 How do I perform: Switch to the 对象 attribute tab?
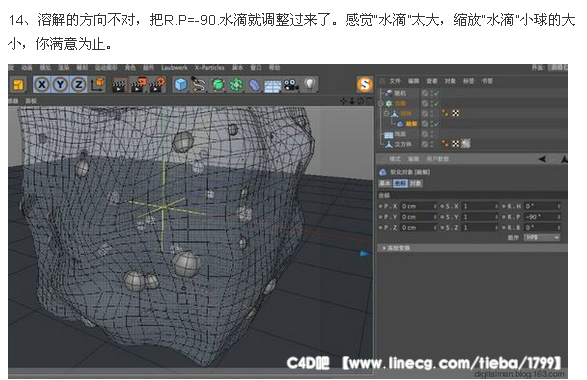pos(415,183)
